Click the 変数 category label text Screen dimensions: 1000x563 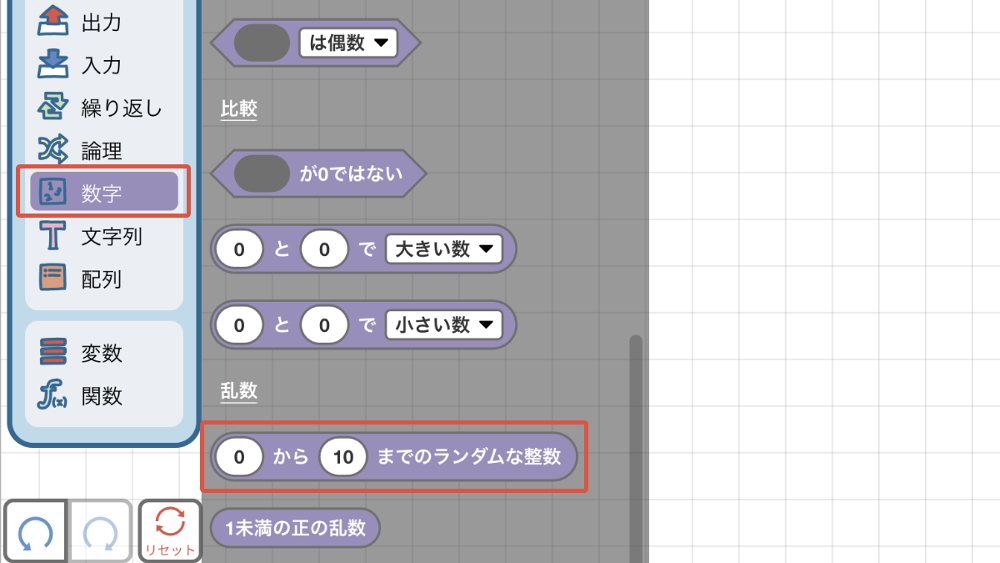(101, 353)
